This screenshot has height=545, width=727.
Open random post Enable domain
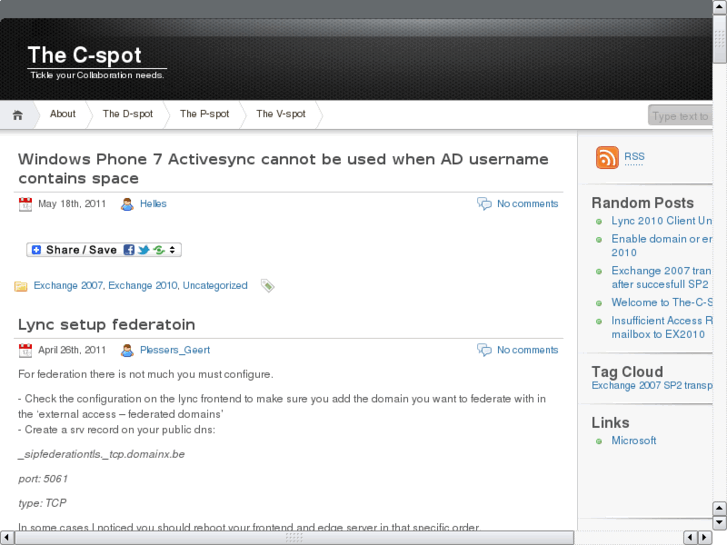662,246
